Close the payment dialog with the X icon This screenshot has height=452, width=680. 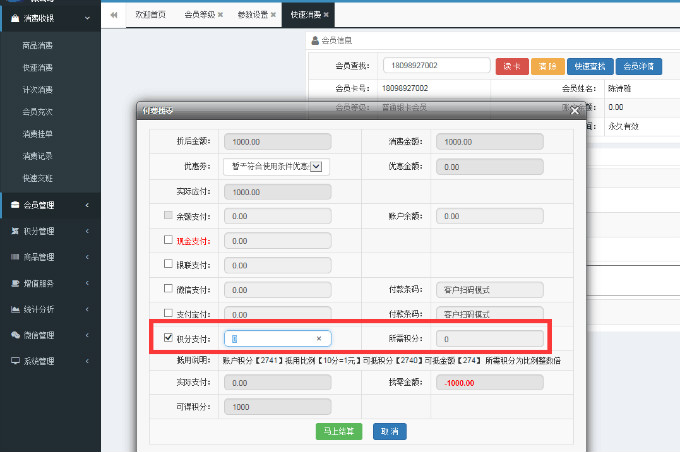(x=575, y=111)
